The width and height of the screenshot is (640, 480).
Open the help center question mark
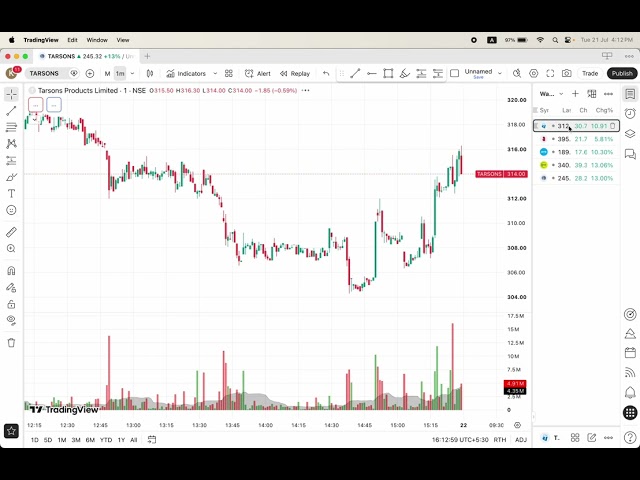pyautogui.click(x=630, y=438)
